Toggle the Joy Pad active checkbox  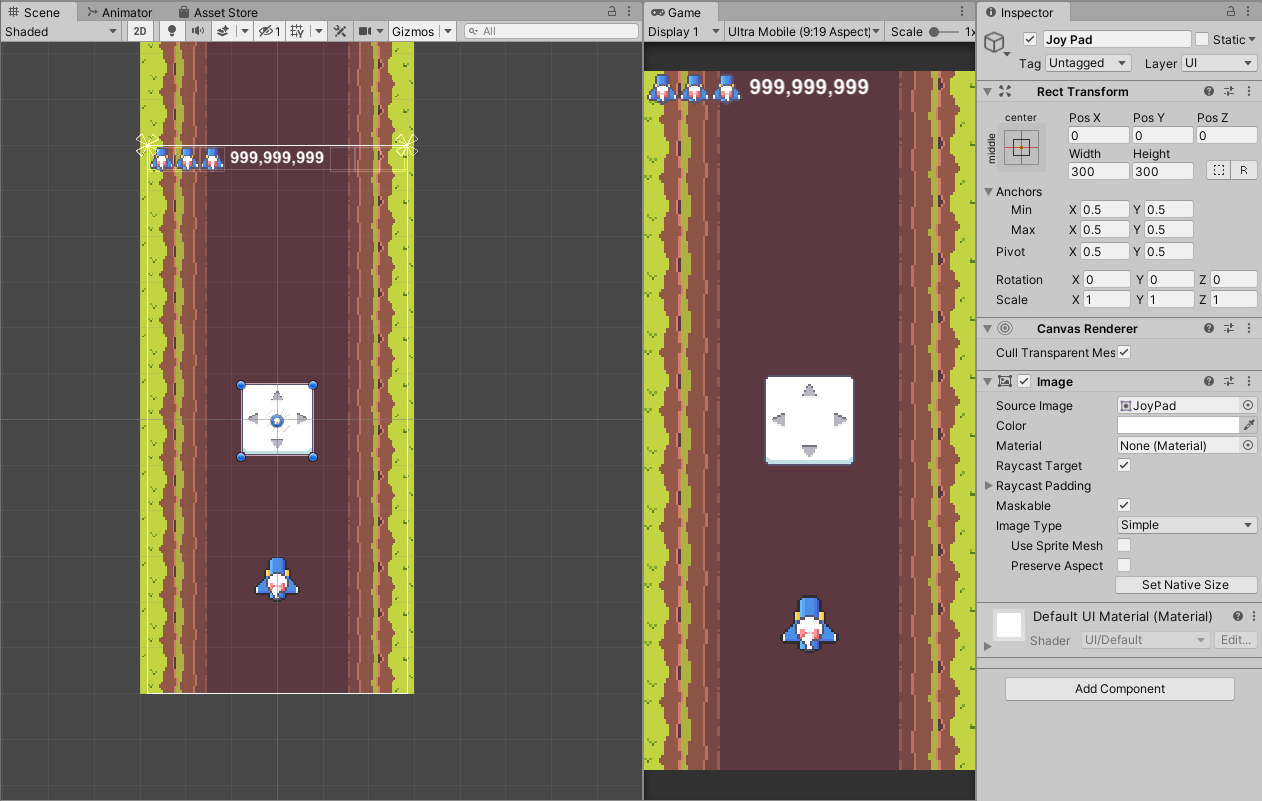1031,39
